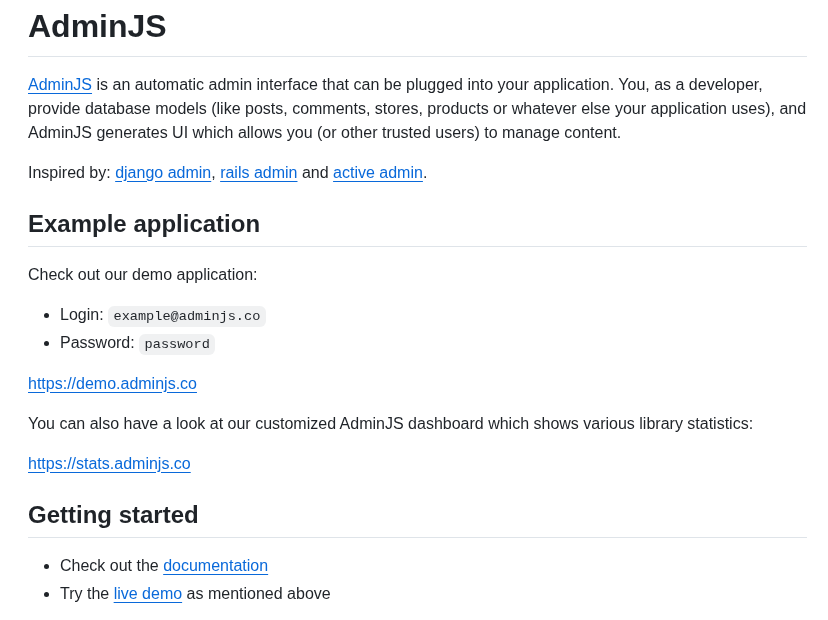
Task: Click the 'Login:' list item label
Action: [82, 315]
